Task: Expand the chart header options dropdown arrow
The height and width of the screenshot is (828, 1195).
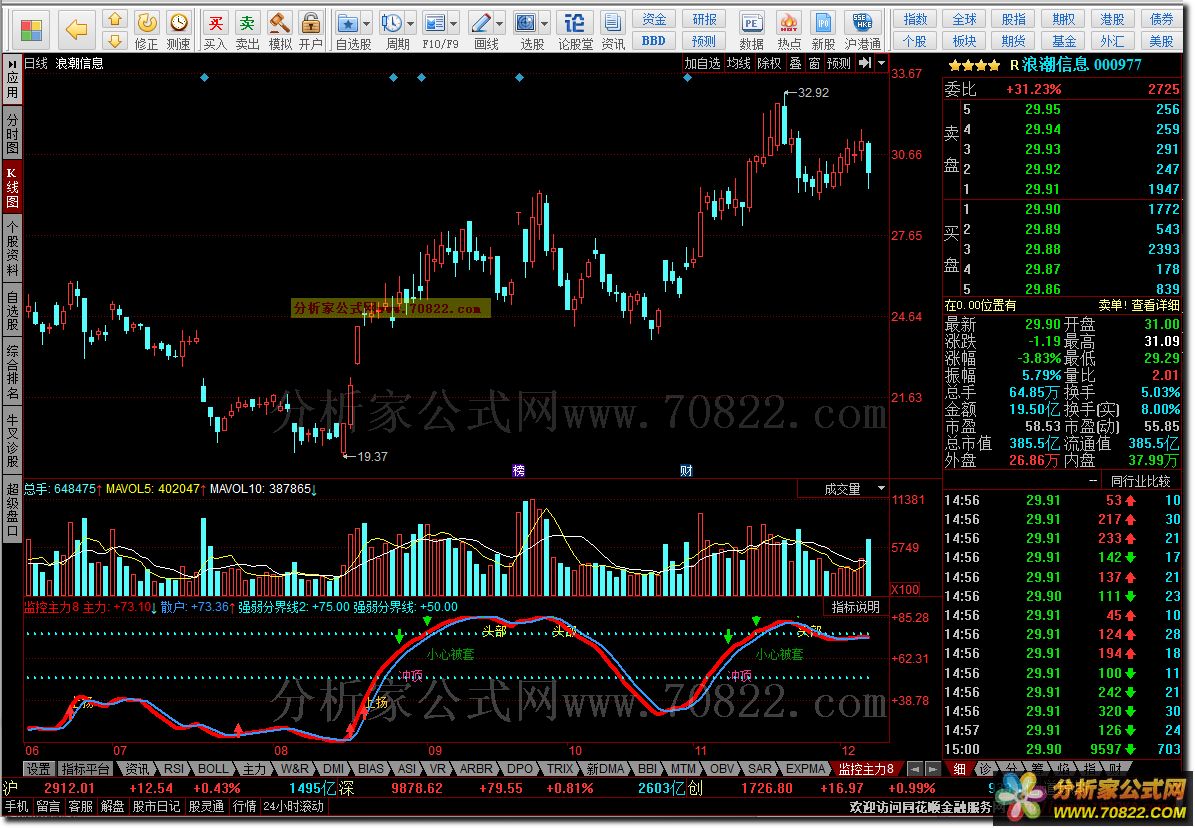Action: click(882, 63)
